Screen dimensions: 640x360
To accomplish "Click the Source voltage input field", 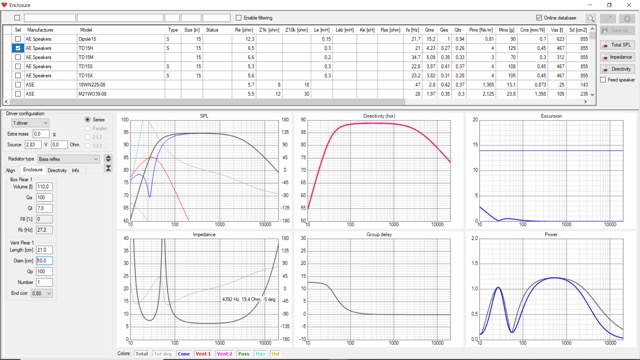I will (33, 144).
